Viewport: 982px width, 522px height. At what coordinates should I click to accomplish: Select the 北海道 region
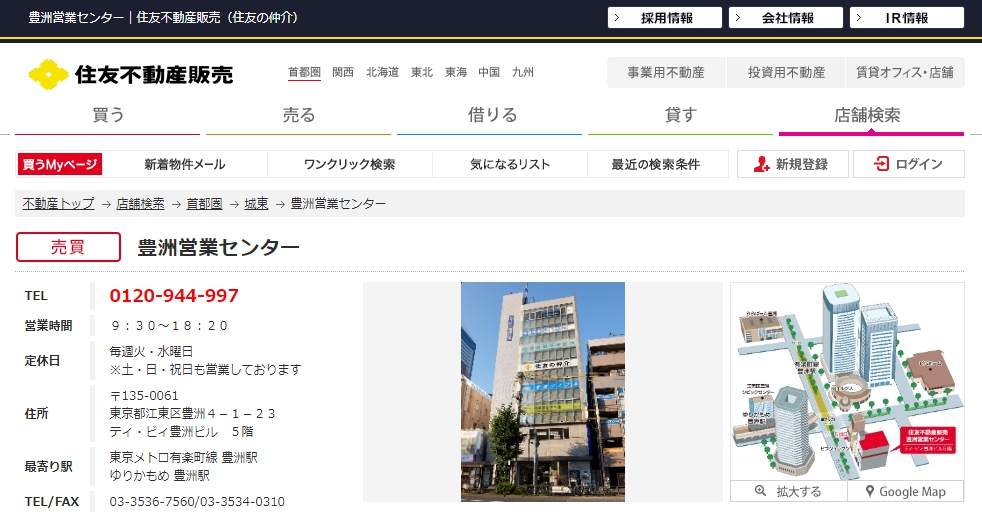(383, 72)
